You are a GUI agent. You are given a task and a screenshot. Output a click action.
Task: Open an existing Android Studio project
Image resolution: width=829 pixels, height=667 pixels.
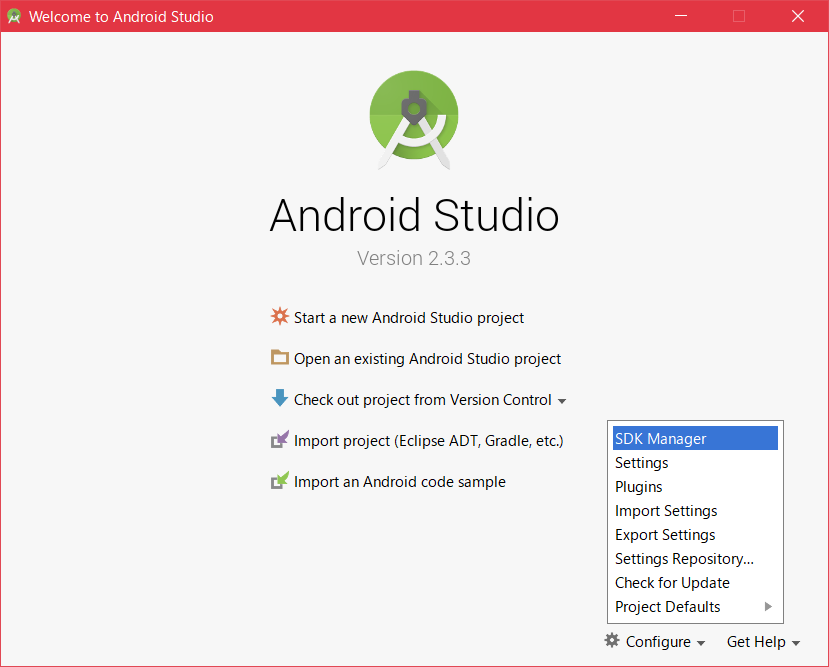tap(427, 359)
